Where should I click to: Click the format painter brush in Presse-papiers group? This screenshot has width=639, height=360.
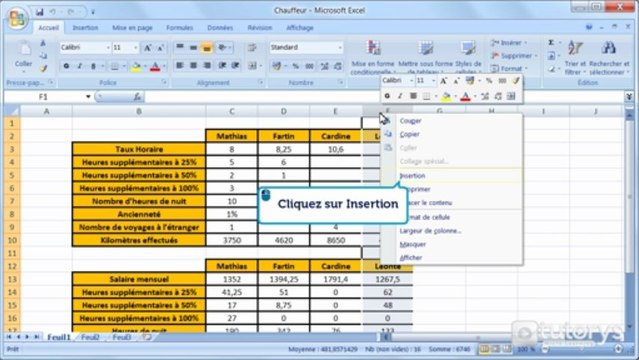pos(43,68)
